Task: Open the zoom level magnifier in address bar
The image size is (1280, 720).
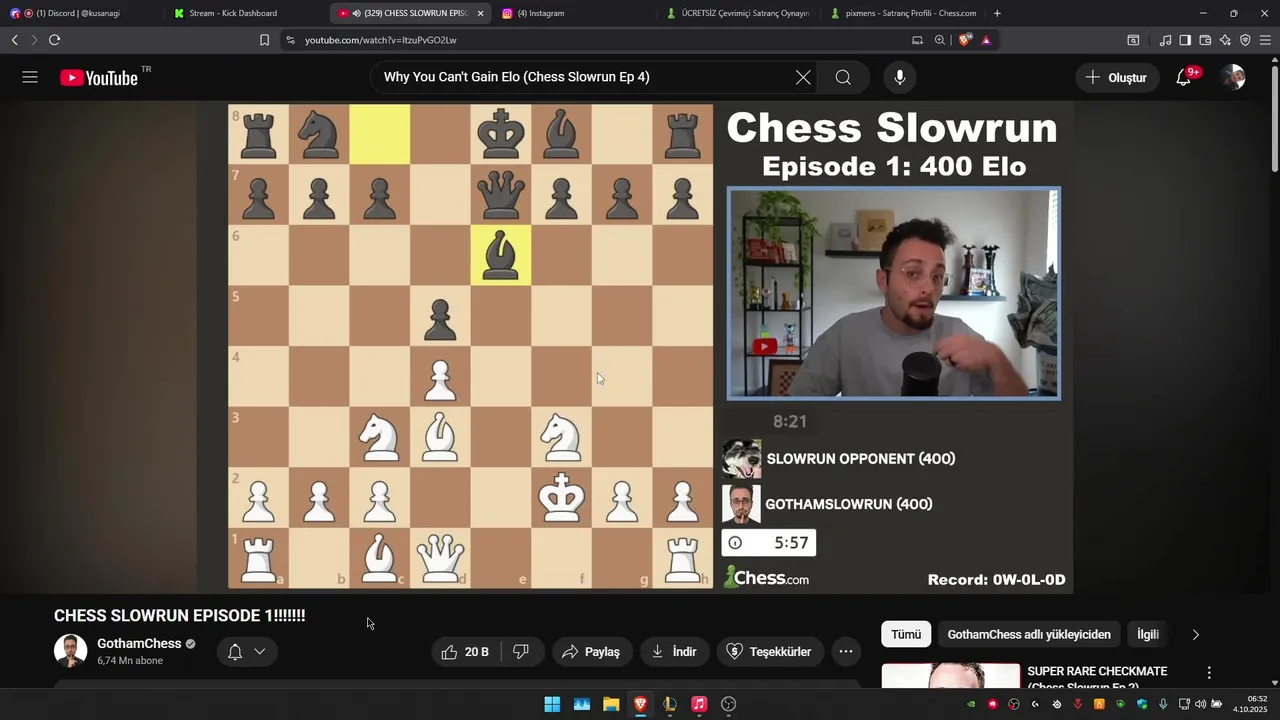Action: click(x=940, y=40)
